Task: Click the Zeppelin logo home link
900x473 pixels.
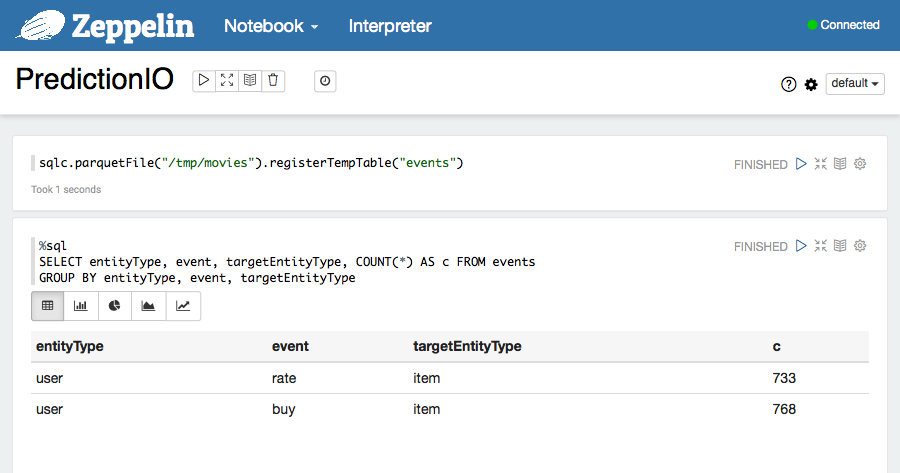Action: [x=107, y=25]
